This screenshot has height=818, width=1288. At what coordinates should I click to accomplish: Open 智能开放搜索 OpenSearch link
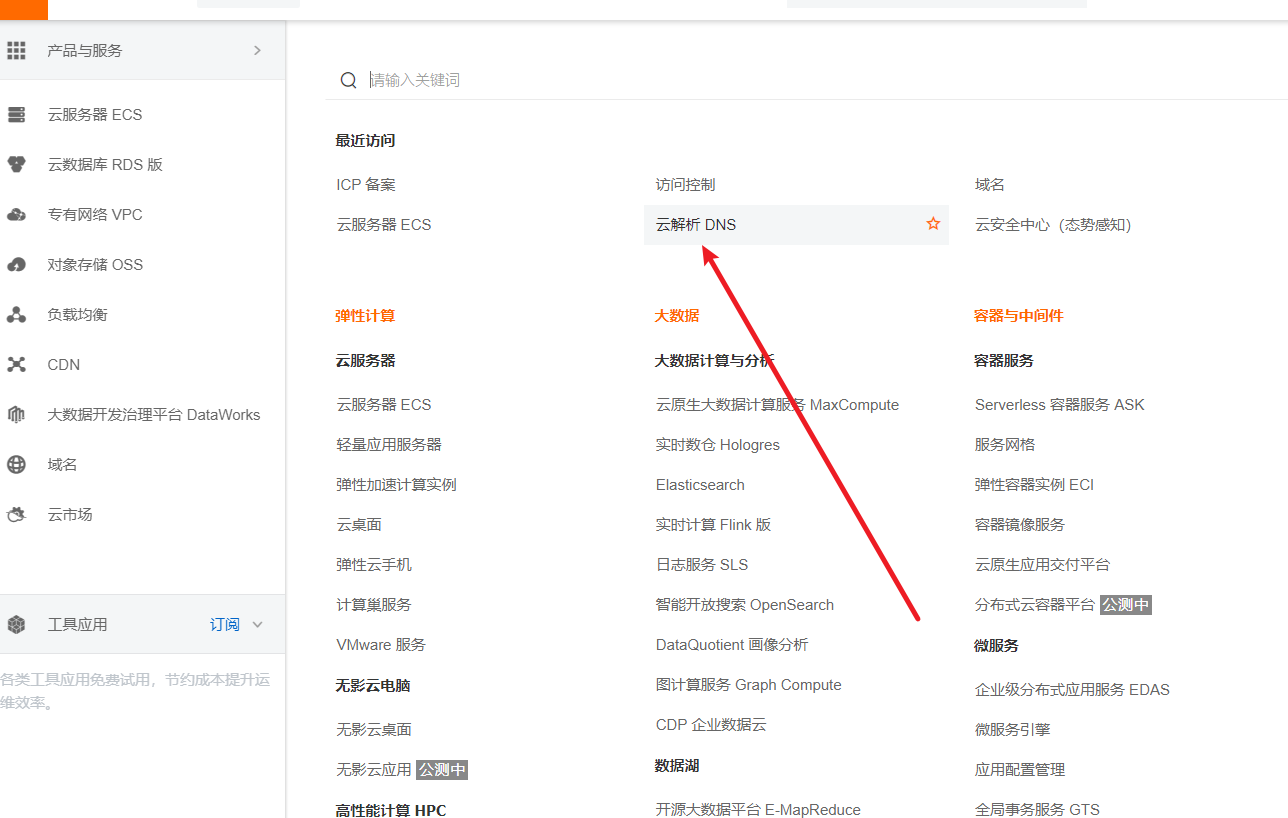[745, 605]
